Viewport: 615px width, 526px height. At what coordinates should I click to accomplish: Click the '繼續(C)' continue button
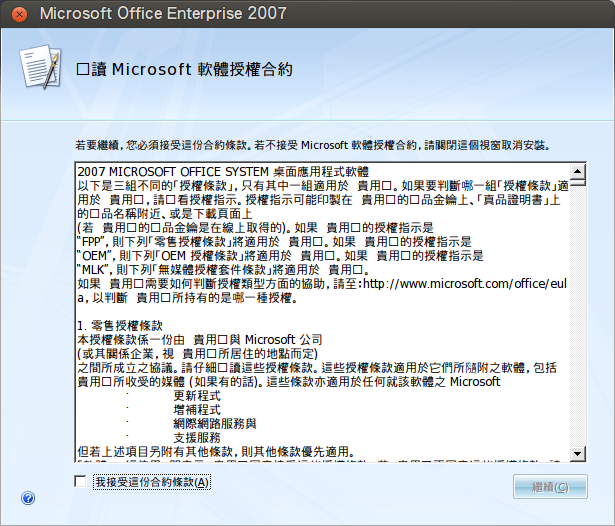(550, 487)
